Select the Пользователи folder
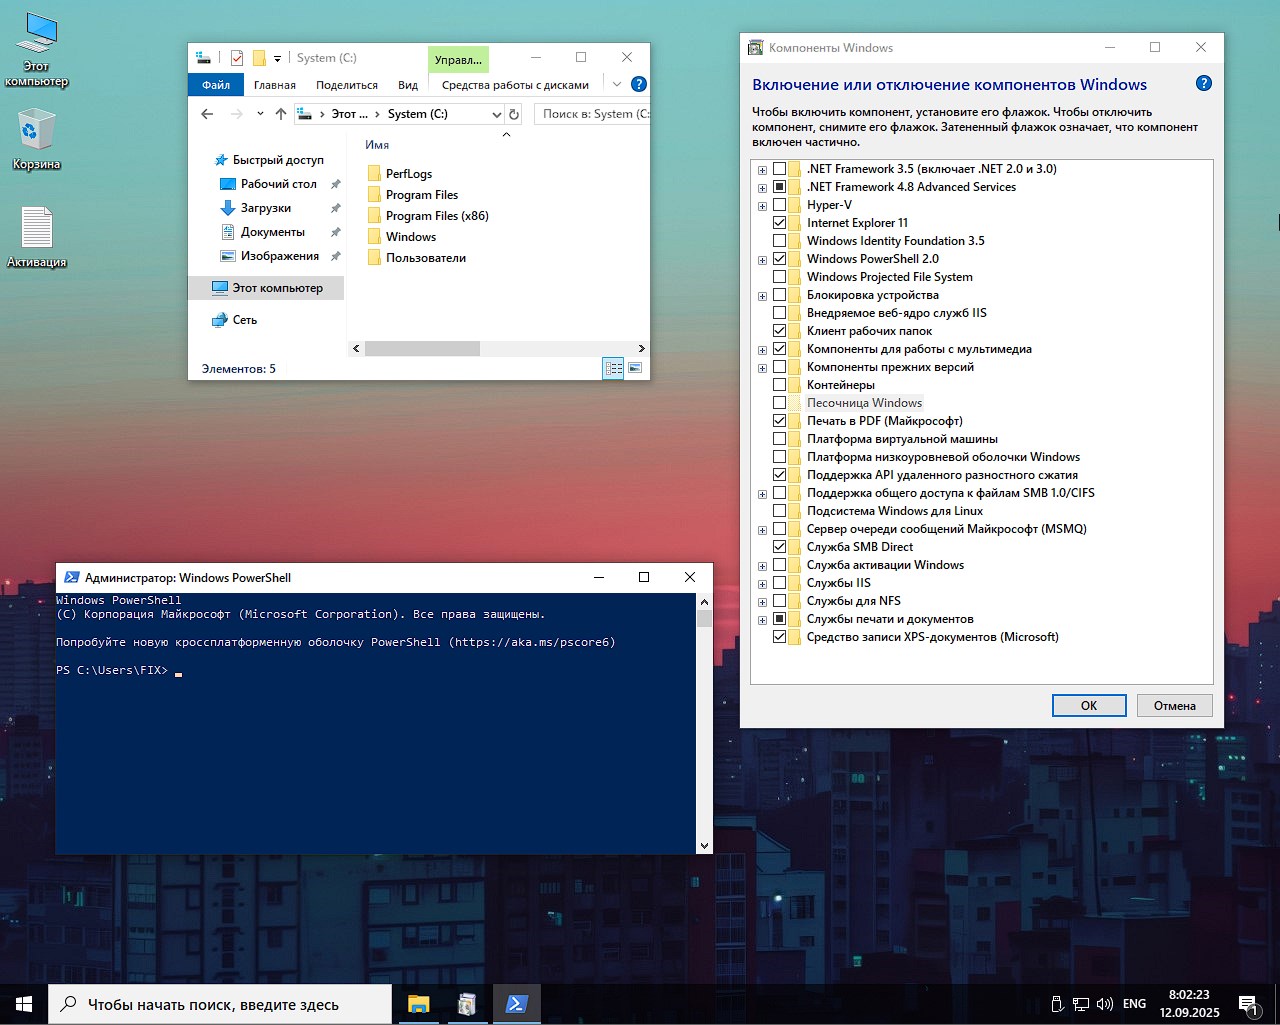 coord(425,258)
